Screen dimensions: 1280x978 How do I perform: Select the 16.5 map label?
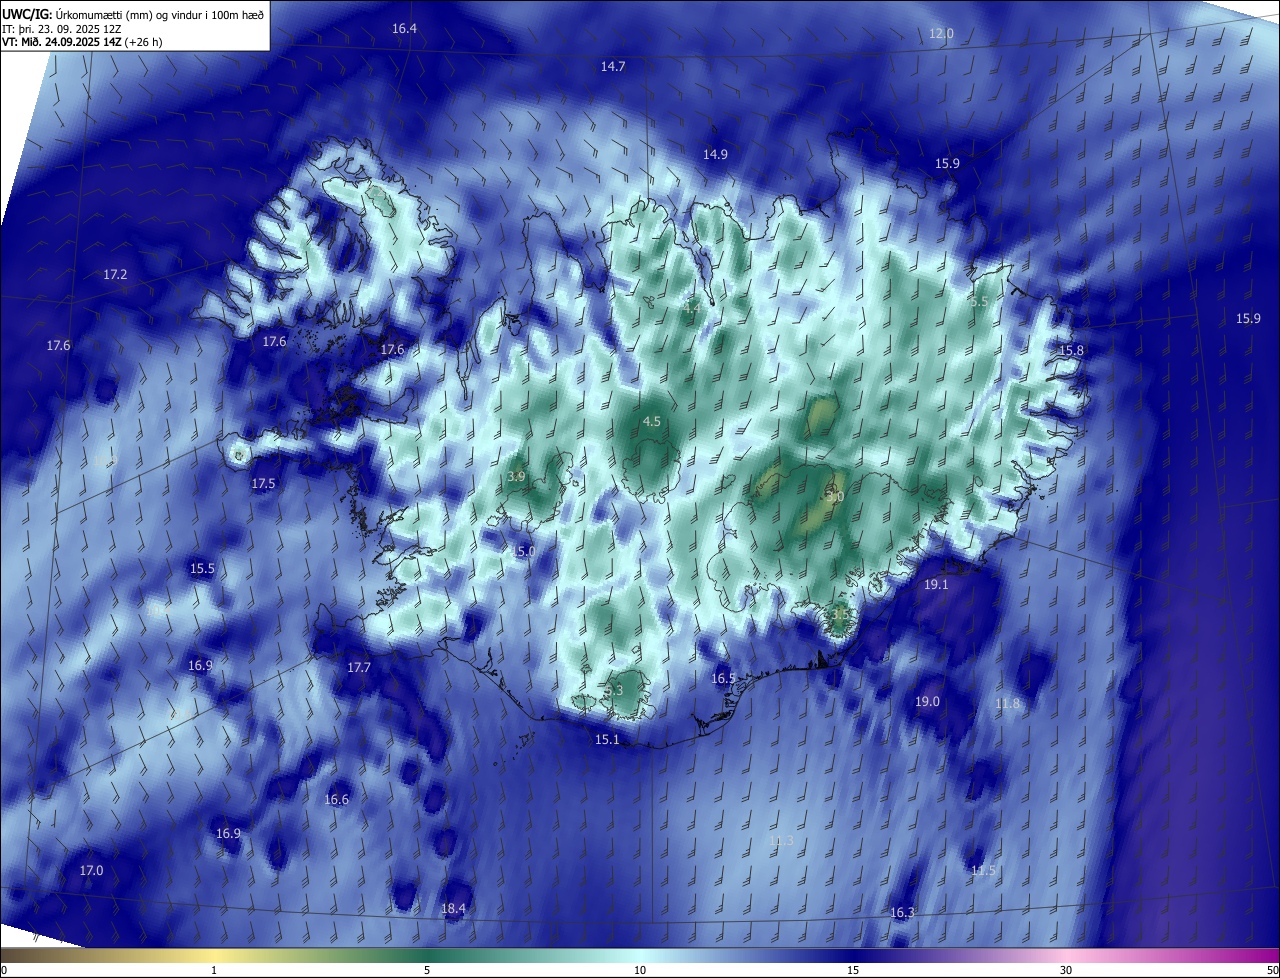723,679
